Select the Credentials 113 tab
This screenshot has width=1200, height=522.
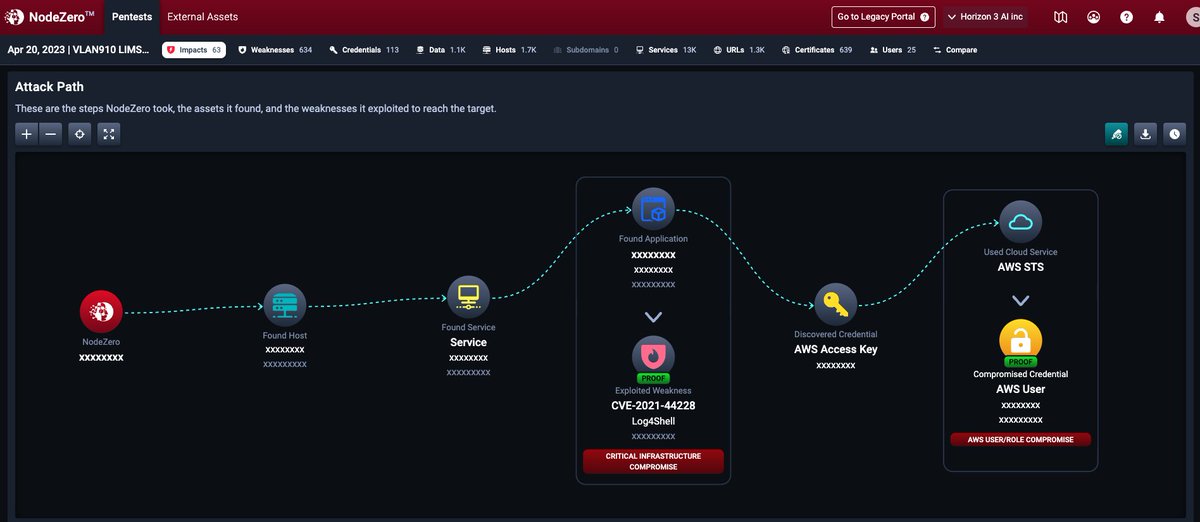coord(364,50)
